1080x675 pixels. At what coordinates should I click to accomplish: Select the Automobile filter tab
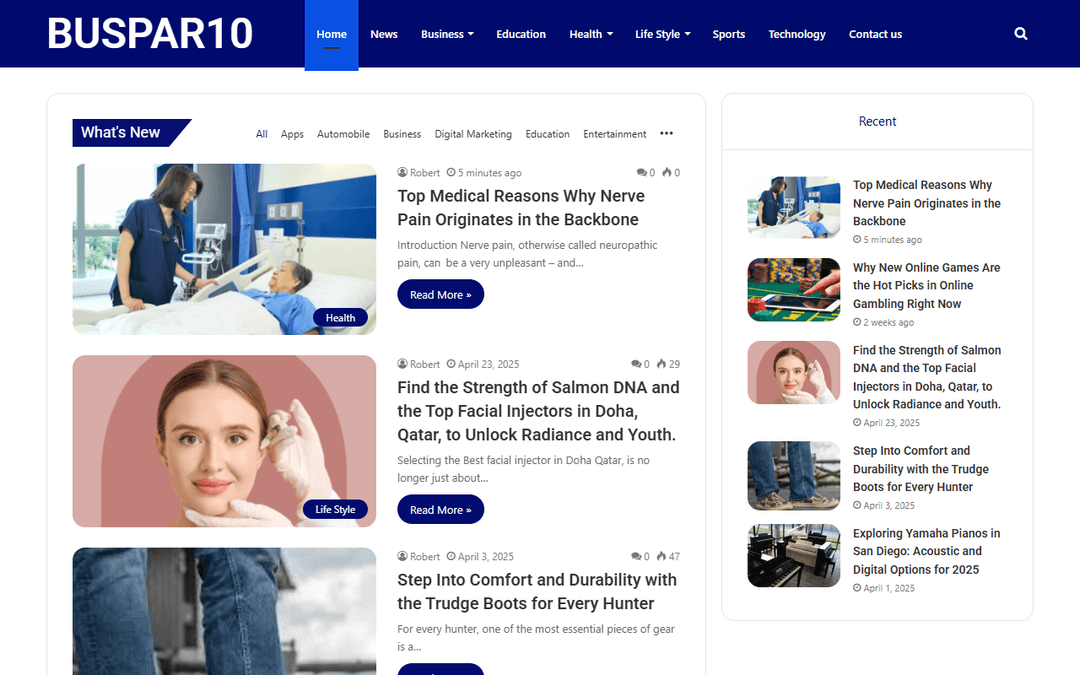[x=343, y=134]
